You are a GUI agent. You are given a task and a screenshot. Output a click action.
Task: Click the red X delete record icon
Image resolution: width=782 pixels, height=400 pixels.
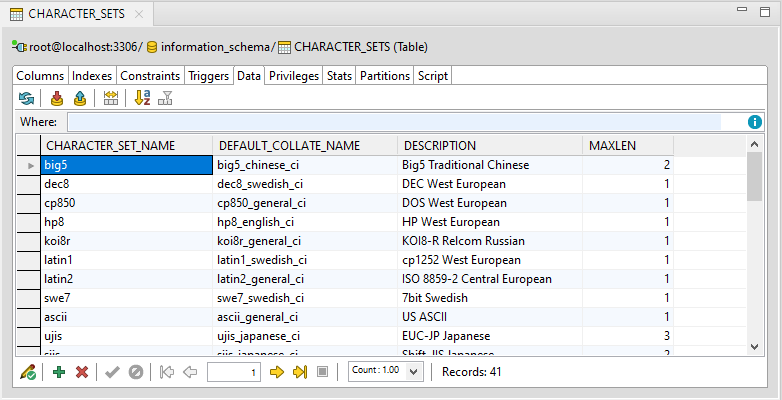point(82,372)
